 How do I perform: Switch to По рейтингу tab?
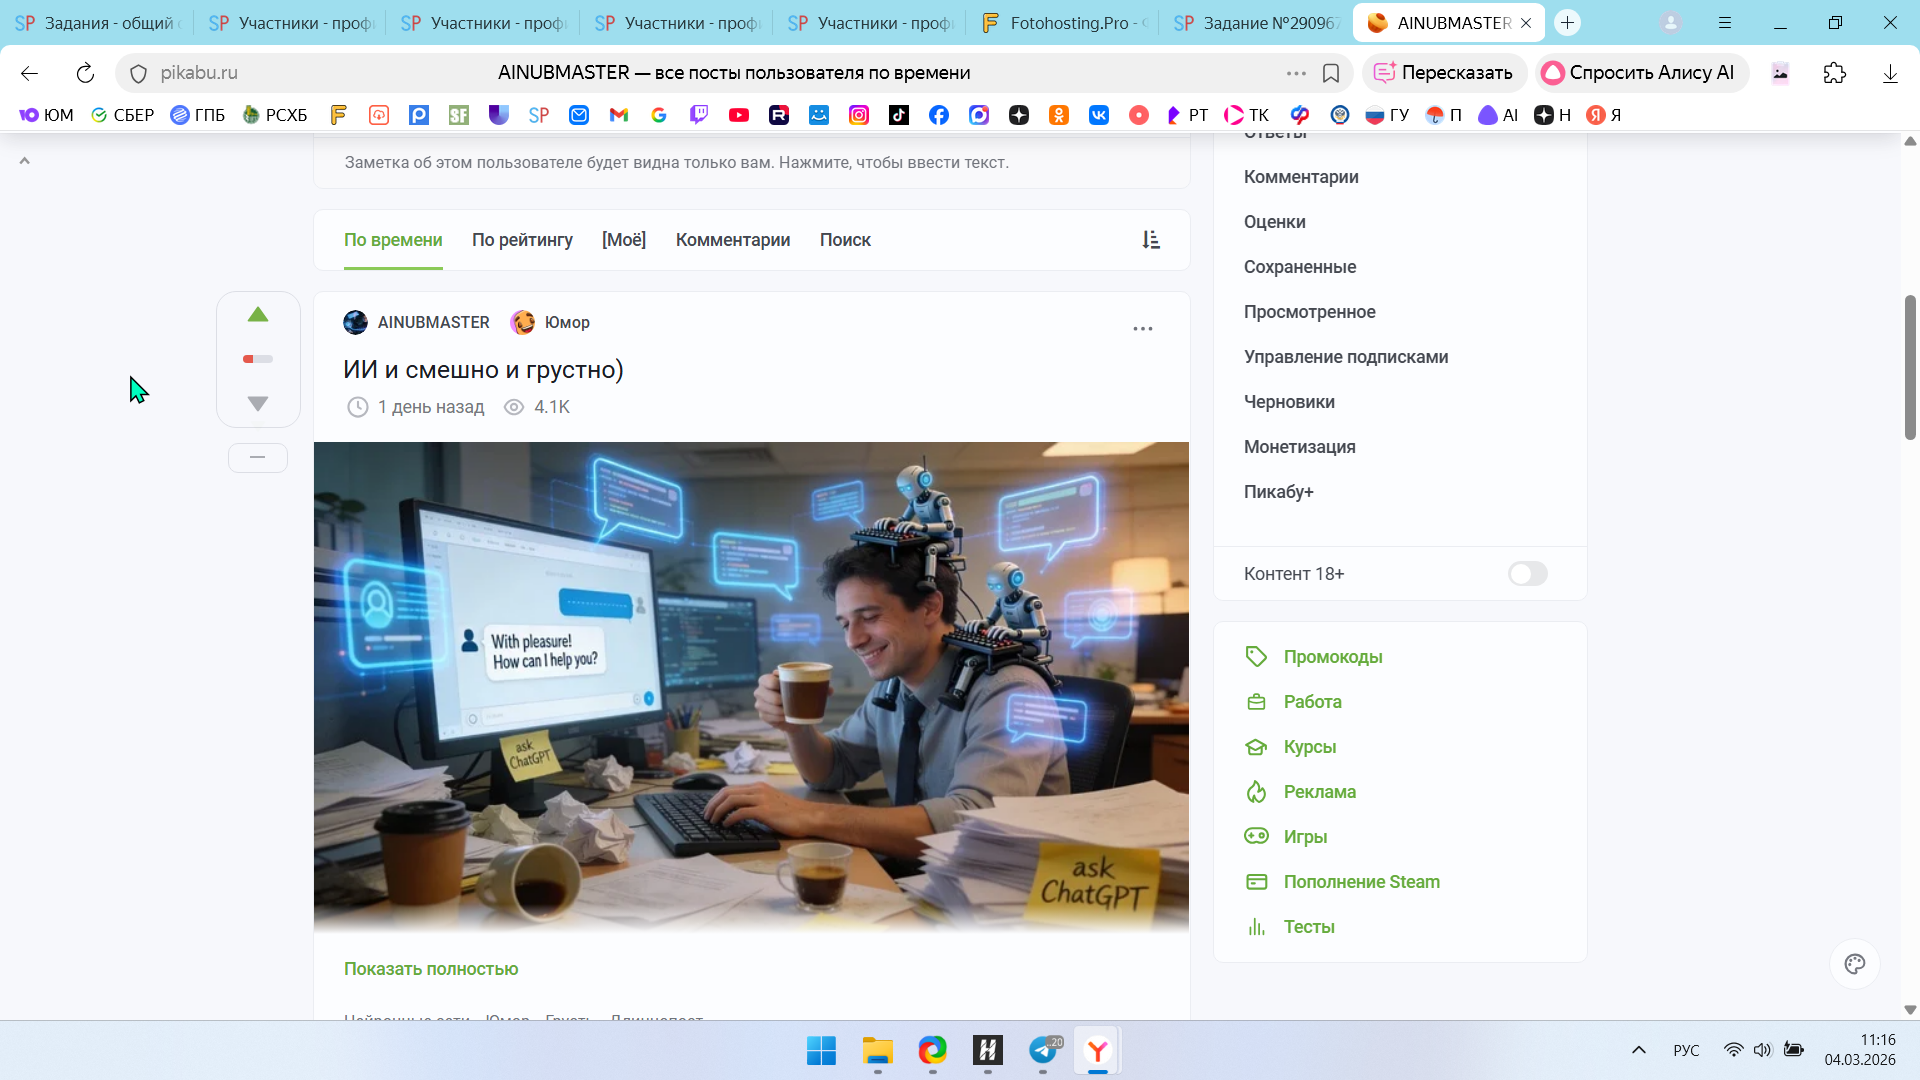point(522,240)
